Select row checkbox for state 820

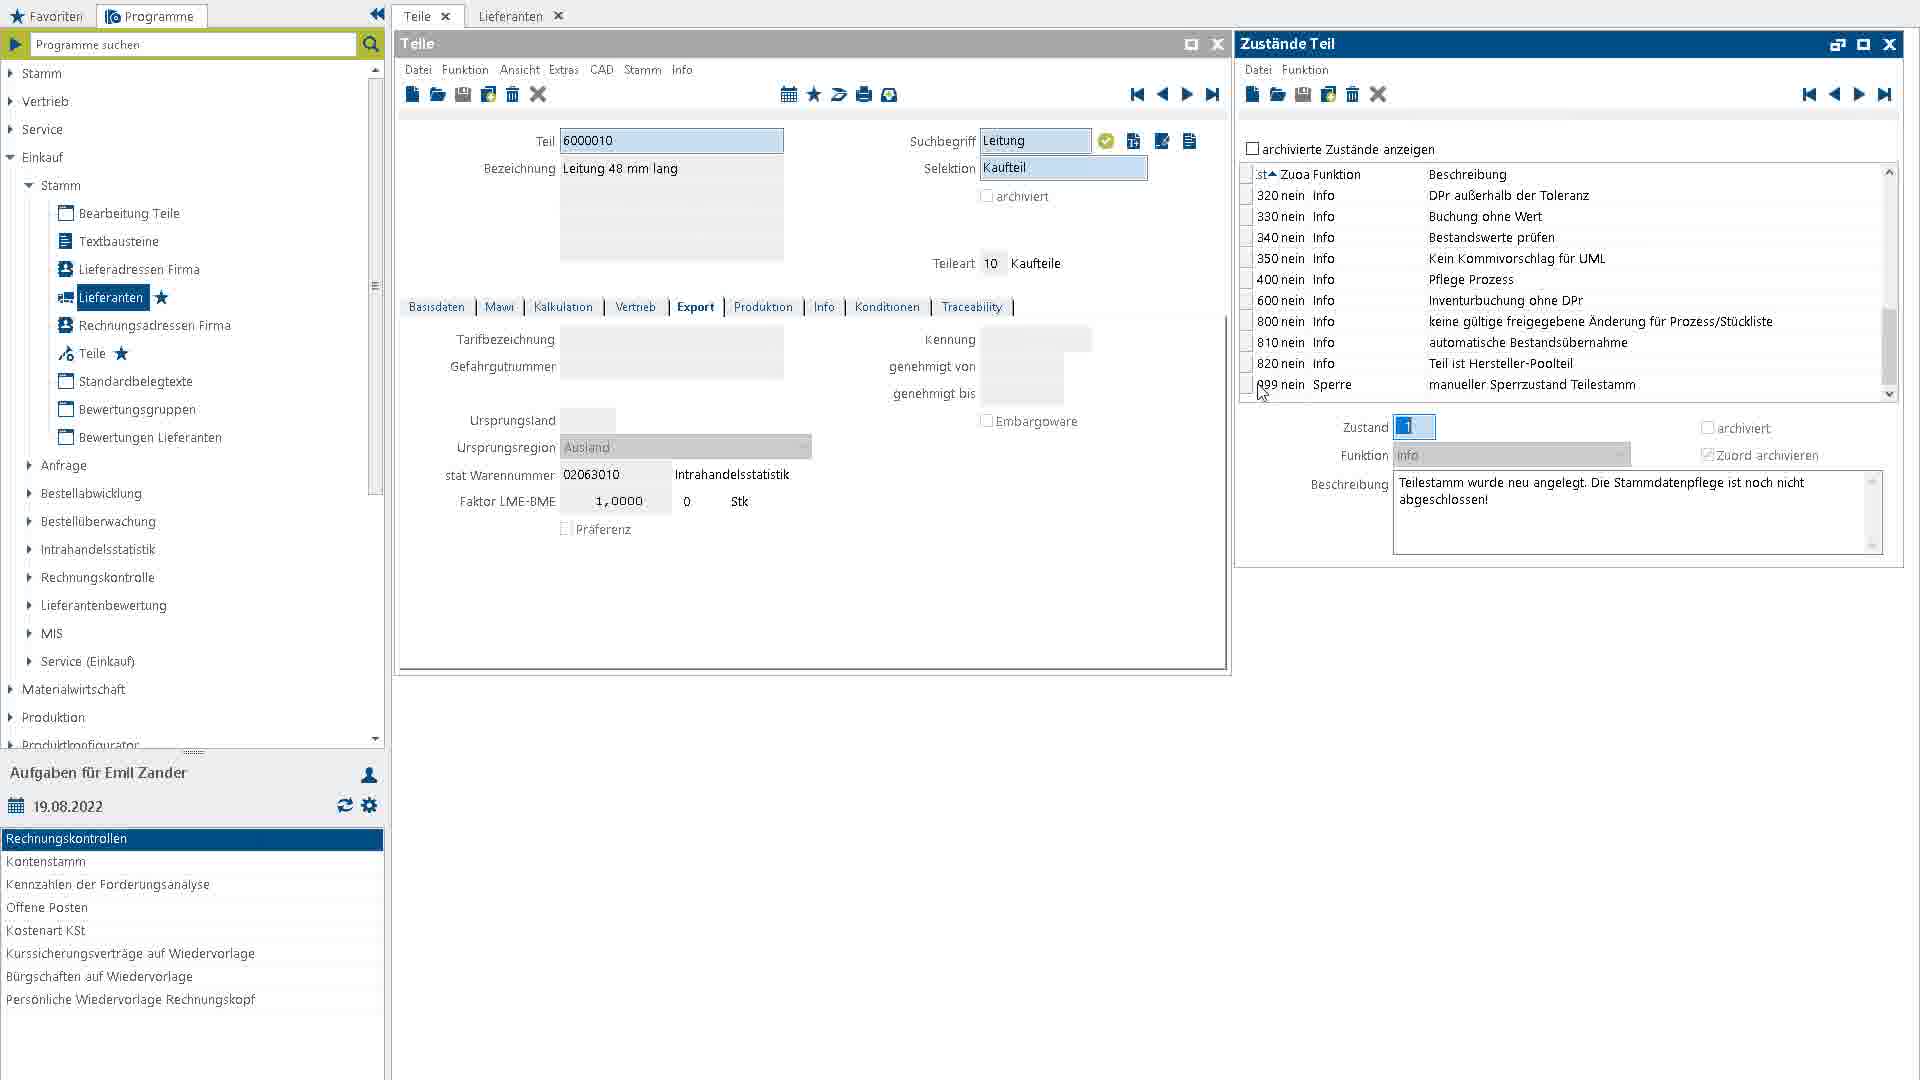(1246, 364)
